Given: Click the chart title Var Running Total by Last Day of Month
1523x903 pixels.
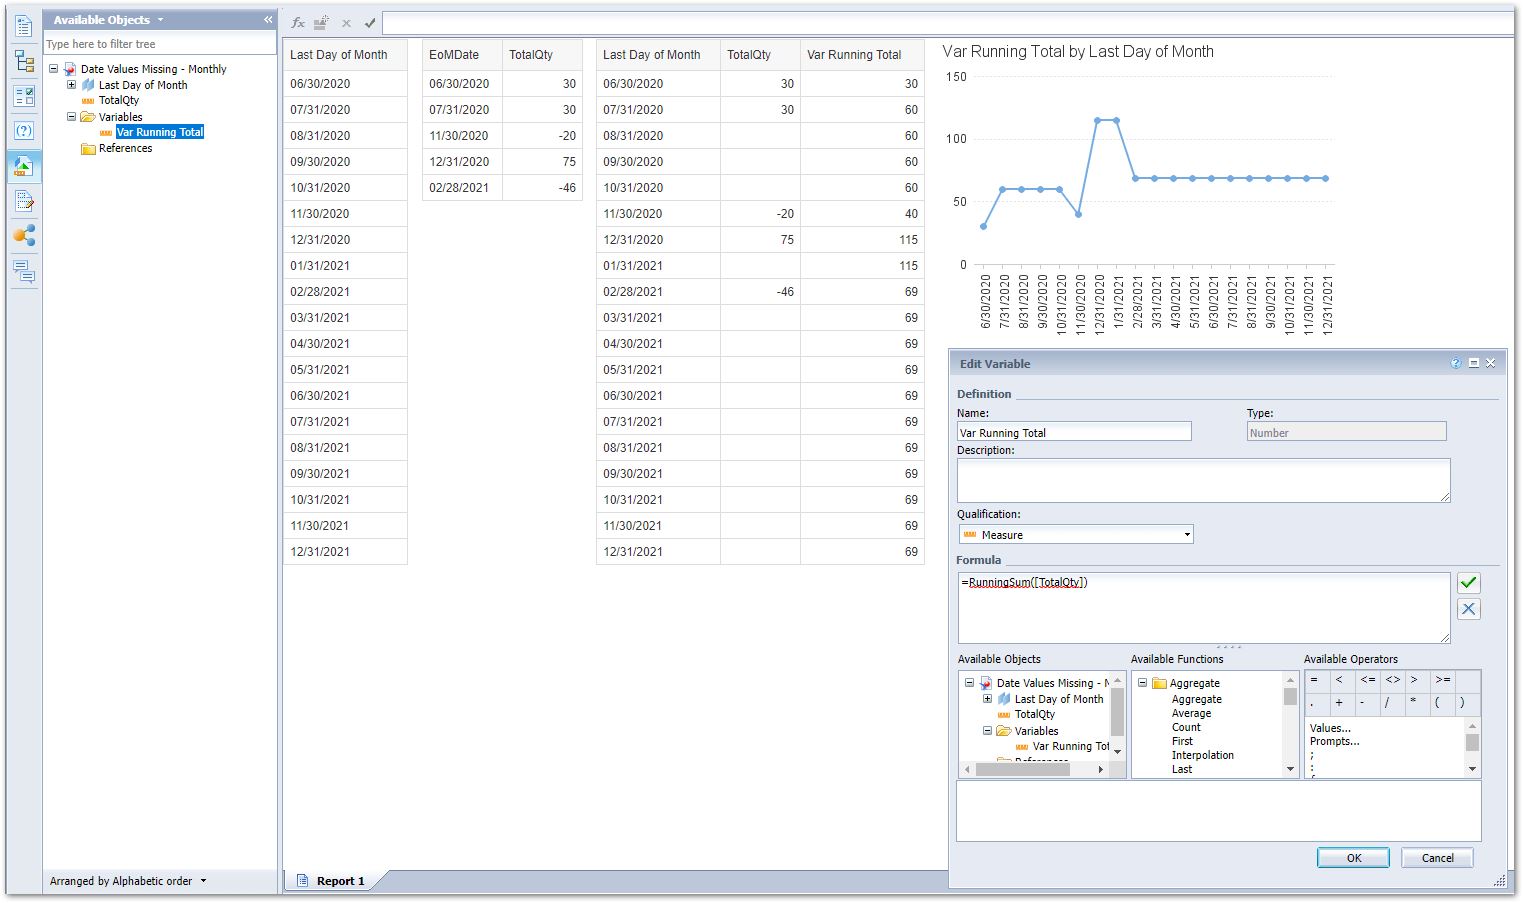Looking at the screenshot, I should pyautogui.click(x=1078, y=52).
